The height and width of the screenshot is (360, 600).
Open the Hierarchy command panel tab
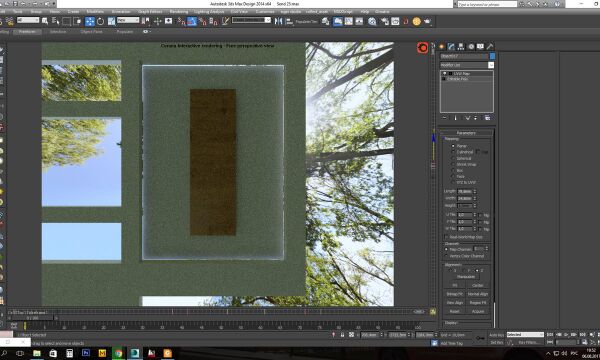[461, 46]
